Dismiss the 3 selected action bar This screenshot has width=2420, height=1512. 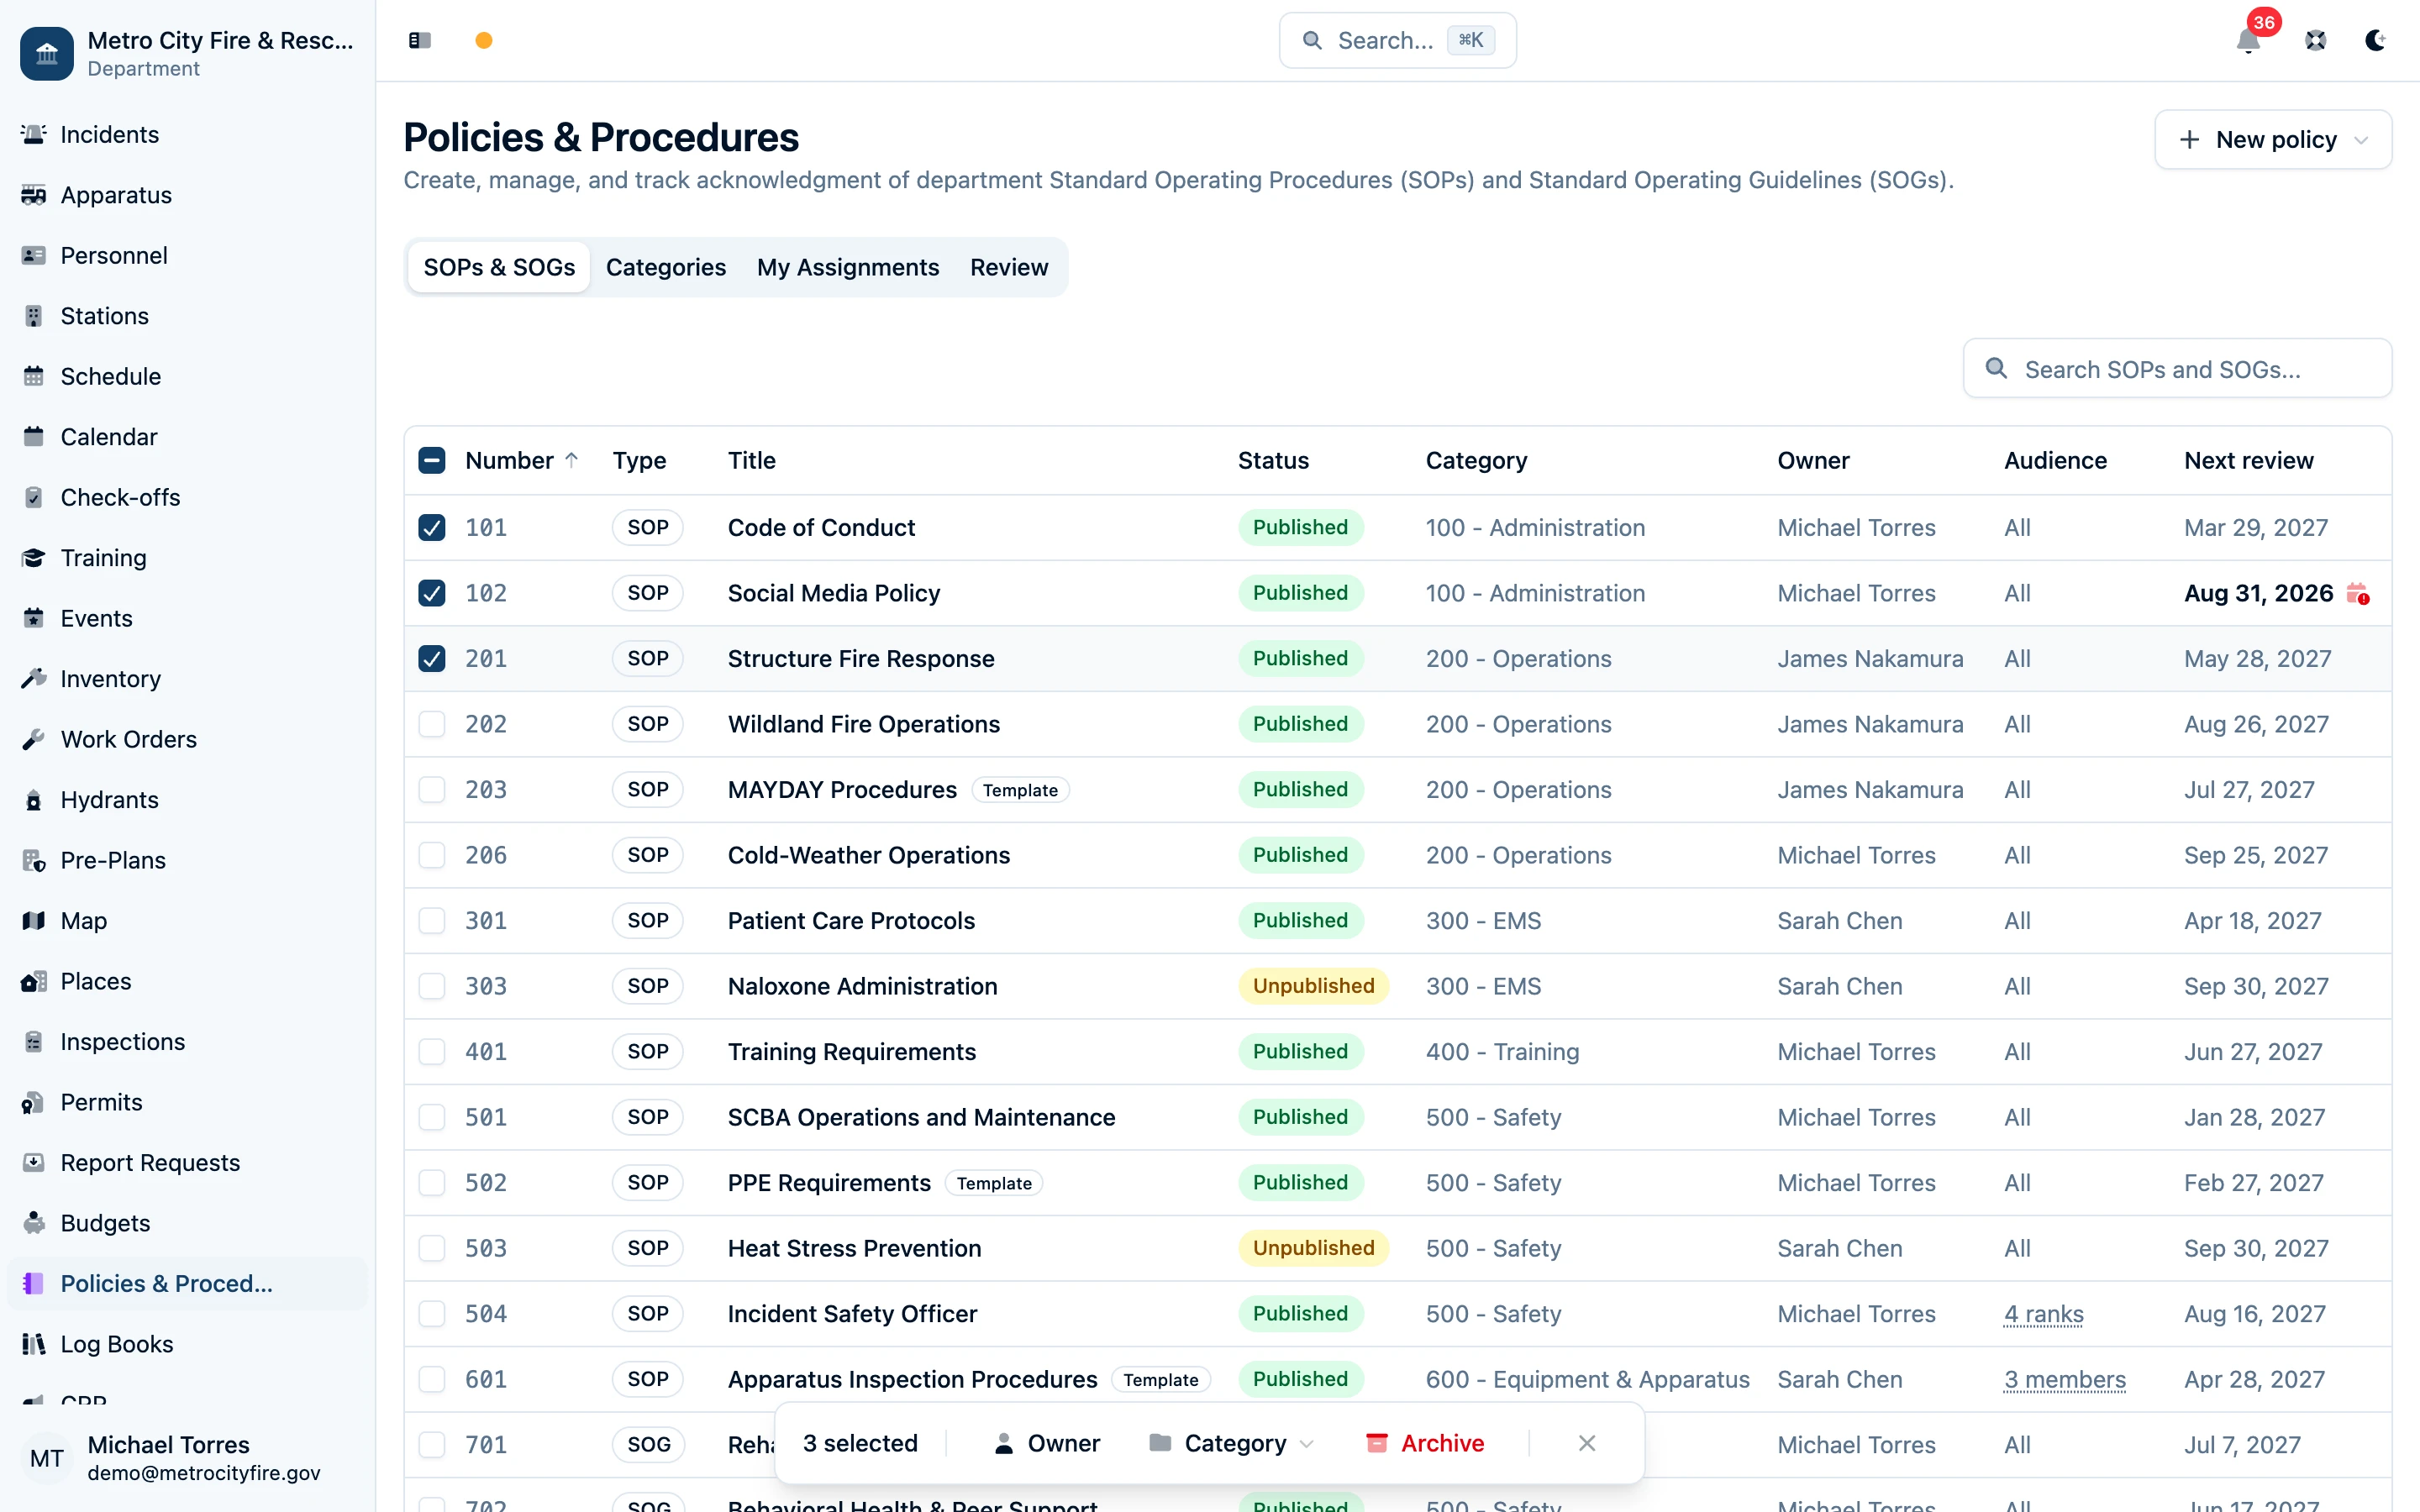pyautogui.click(x=1587, y=1443)
